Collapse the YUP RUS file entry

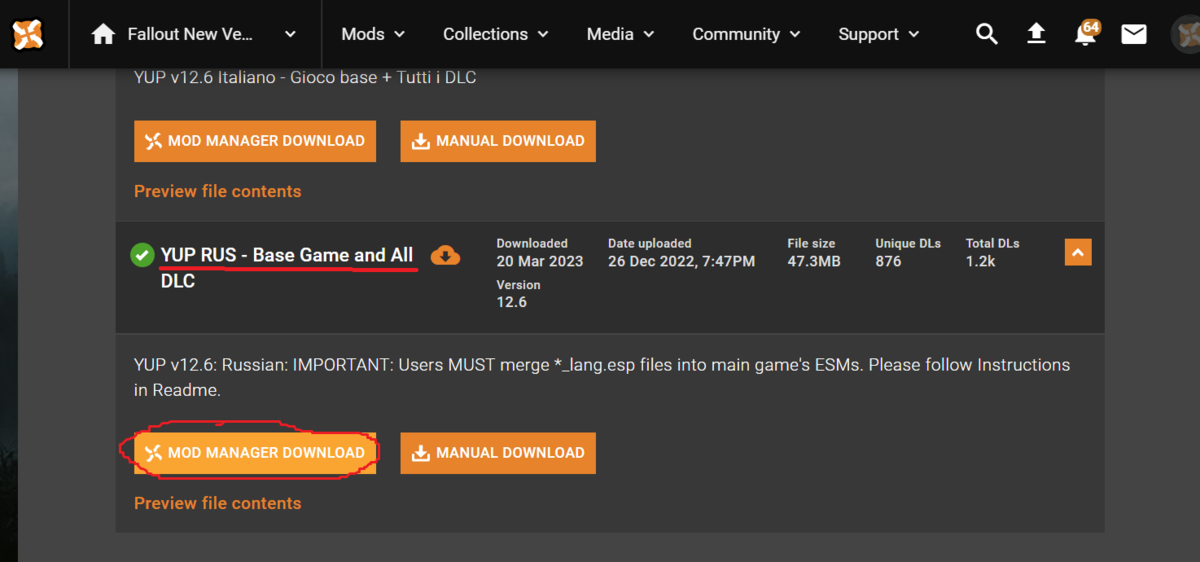[x=1078, y=253]
